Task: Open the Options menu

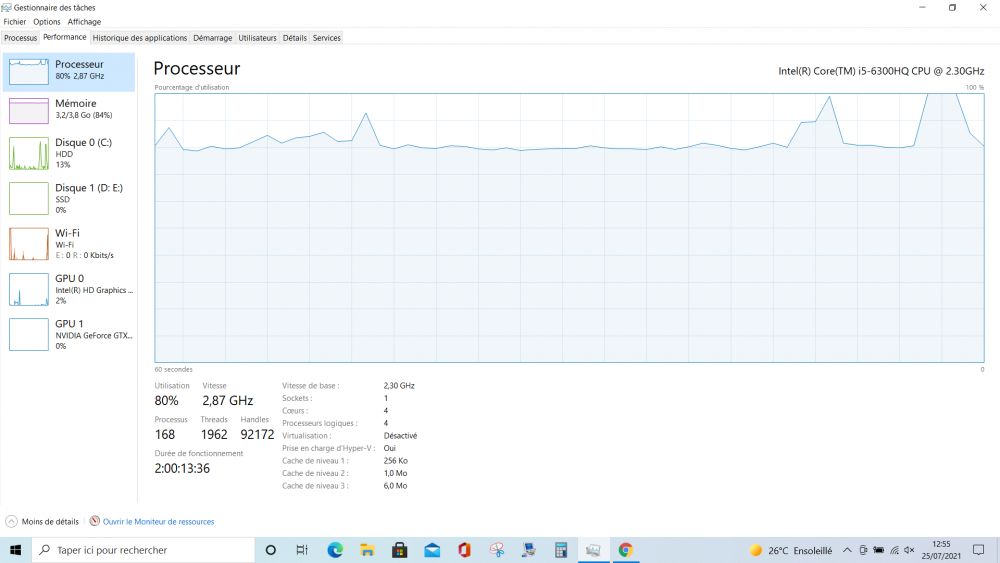Action: (x=47, y=22)
